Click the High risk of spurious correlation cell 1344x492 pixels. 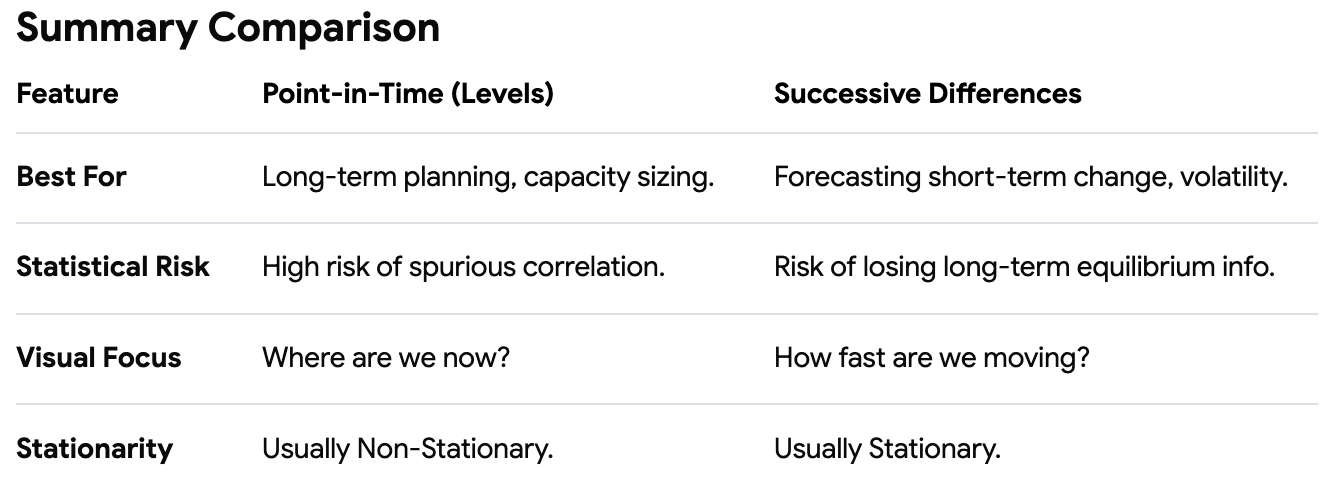463,268
